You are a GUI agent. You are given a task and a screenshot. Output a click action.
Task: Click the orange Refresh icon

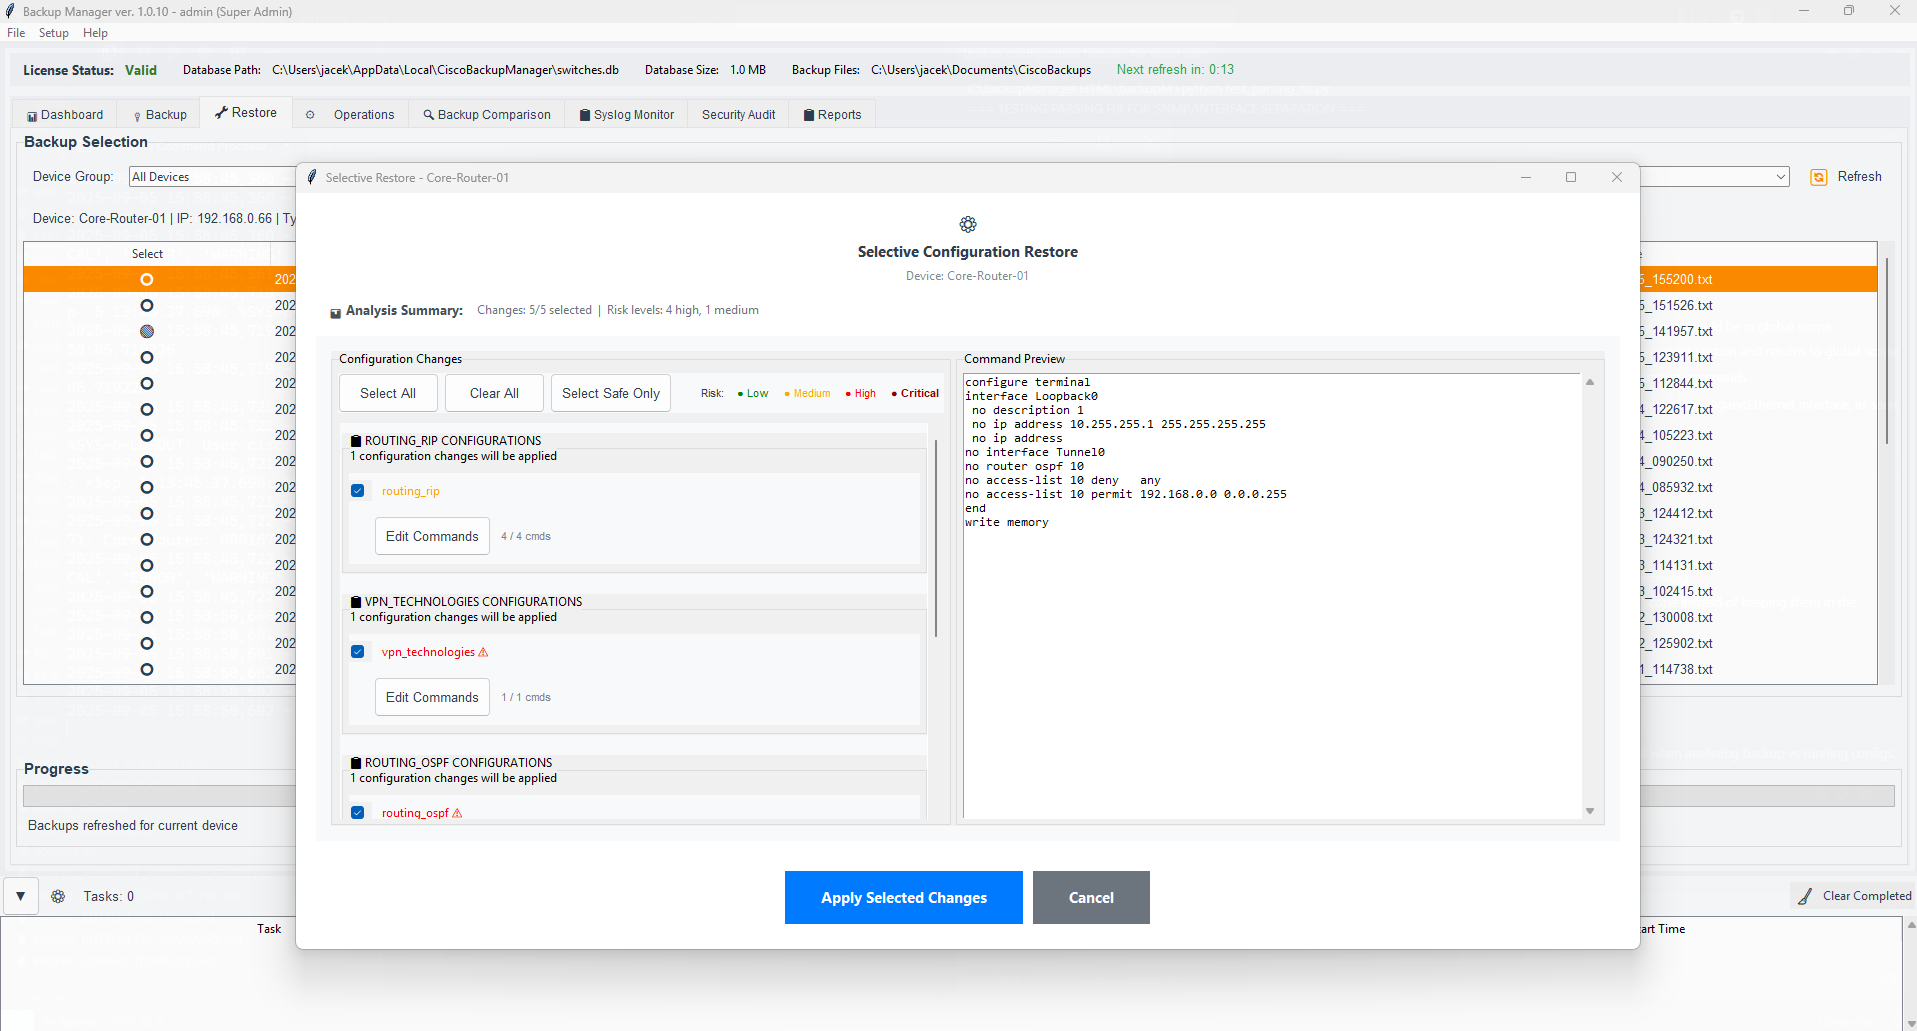(1819, 177)
